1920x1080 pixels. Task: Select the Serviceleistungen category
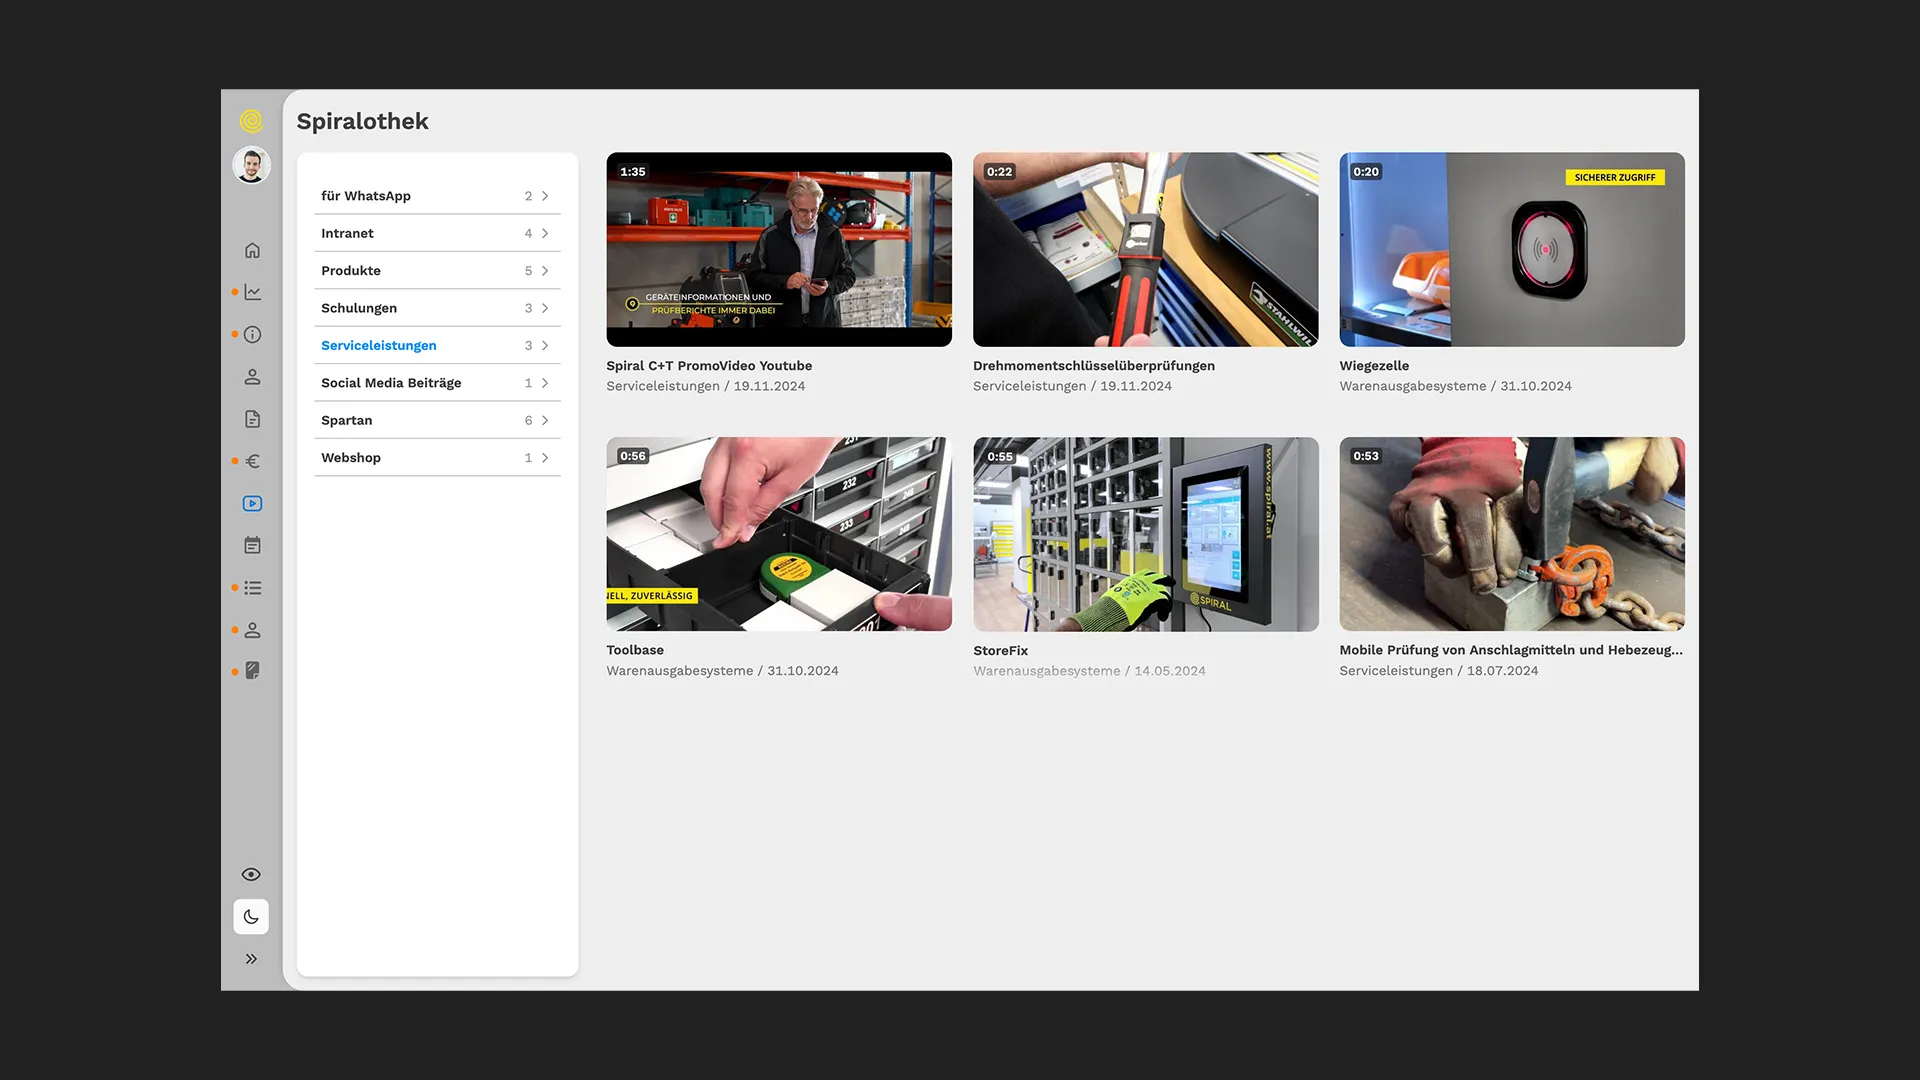pos(437,345)
